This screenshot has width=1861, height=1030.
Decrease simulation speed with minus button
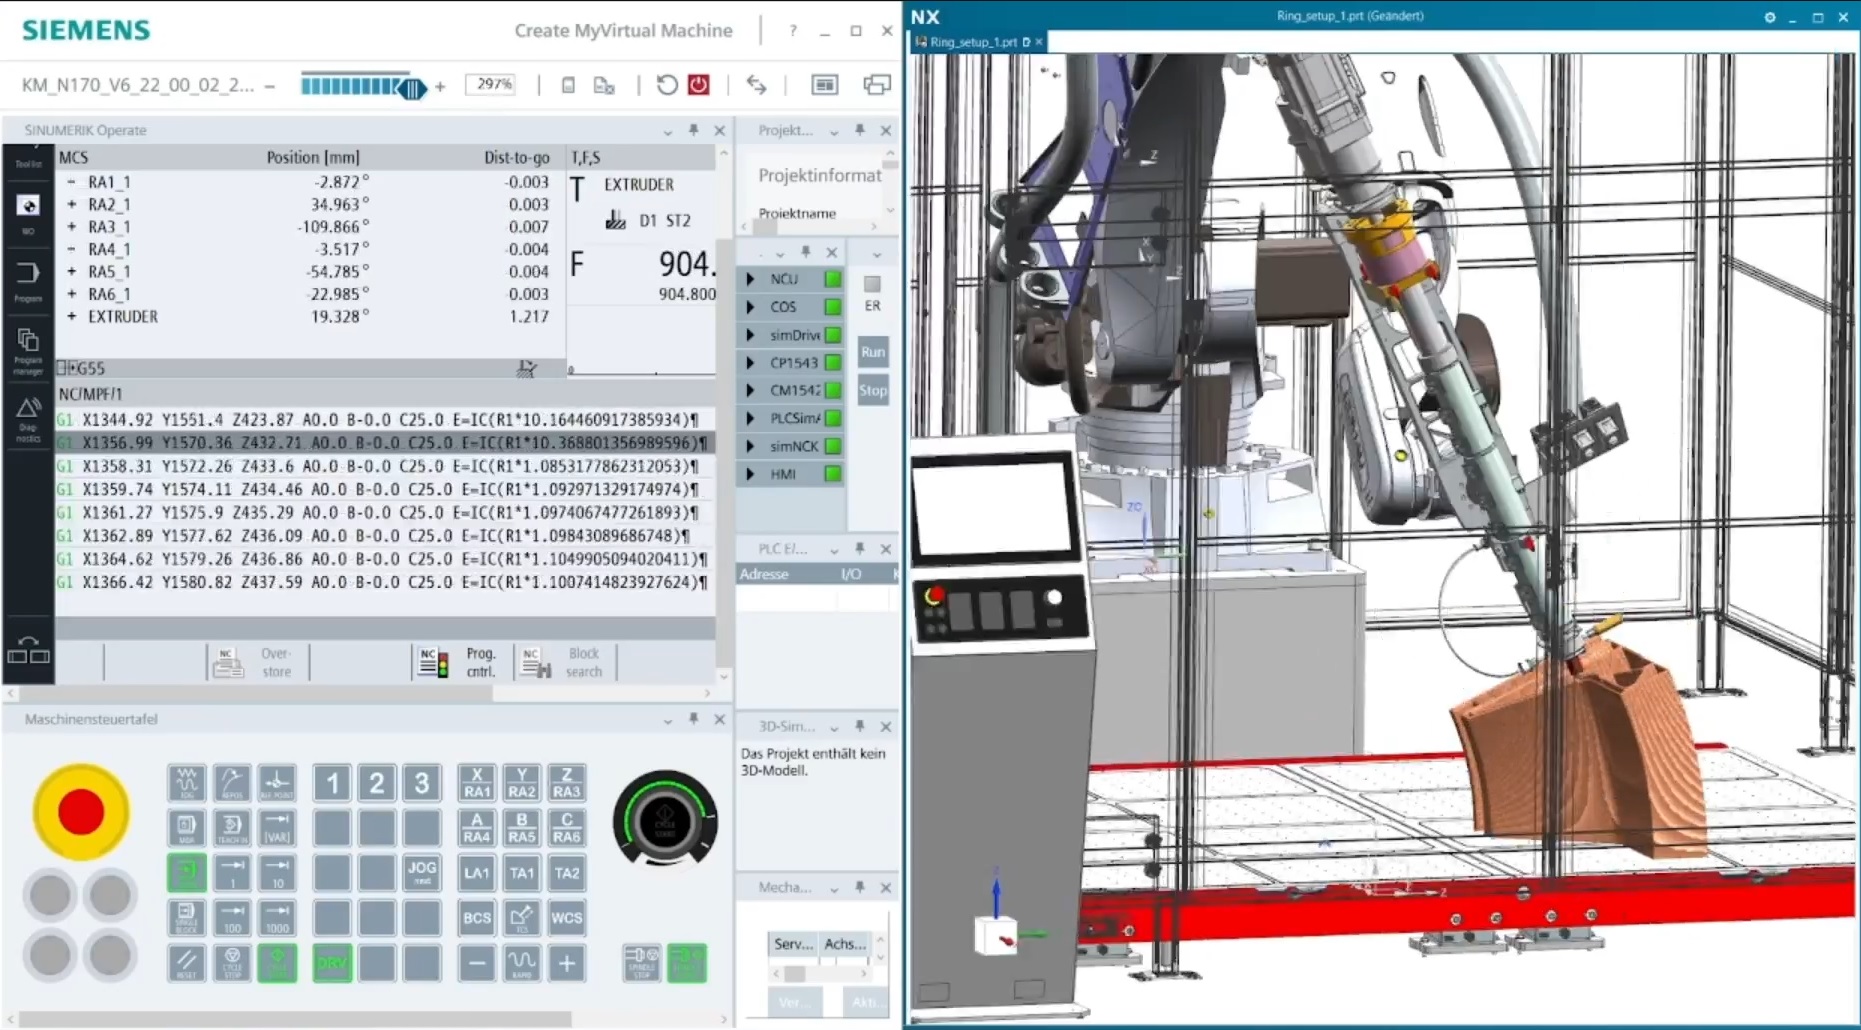coord(270,86)
